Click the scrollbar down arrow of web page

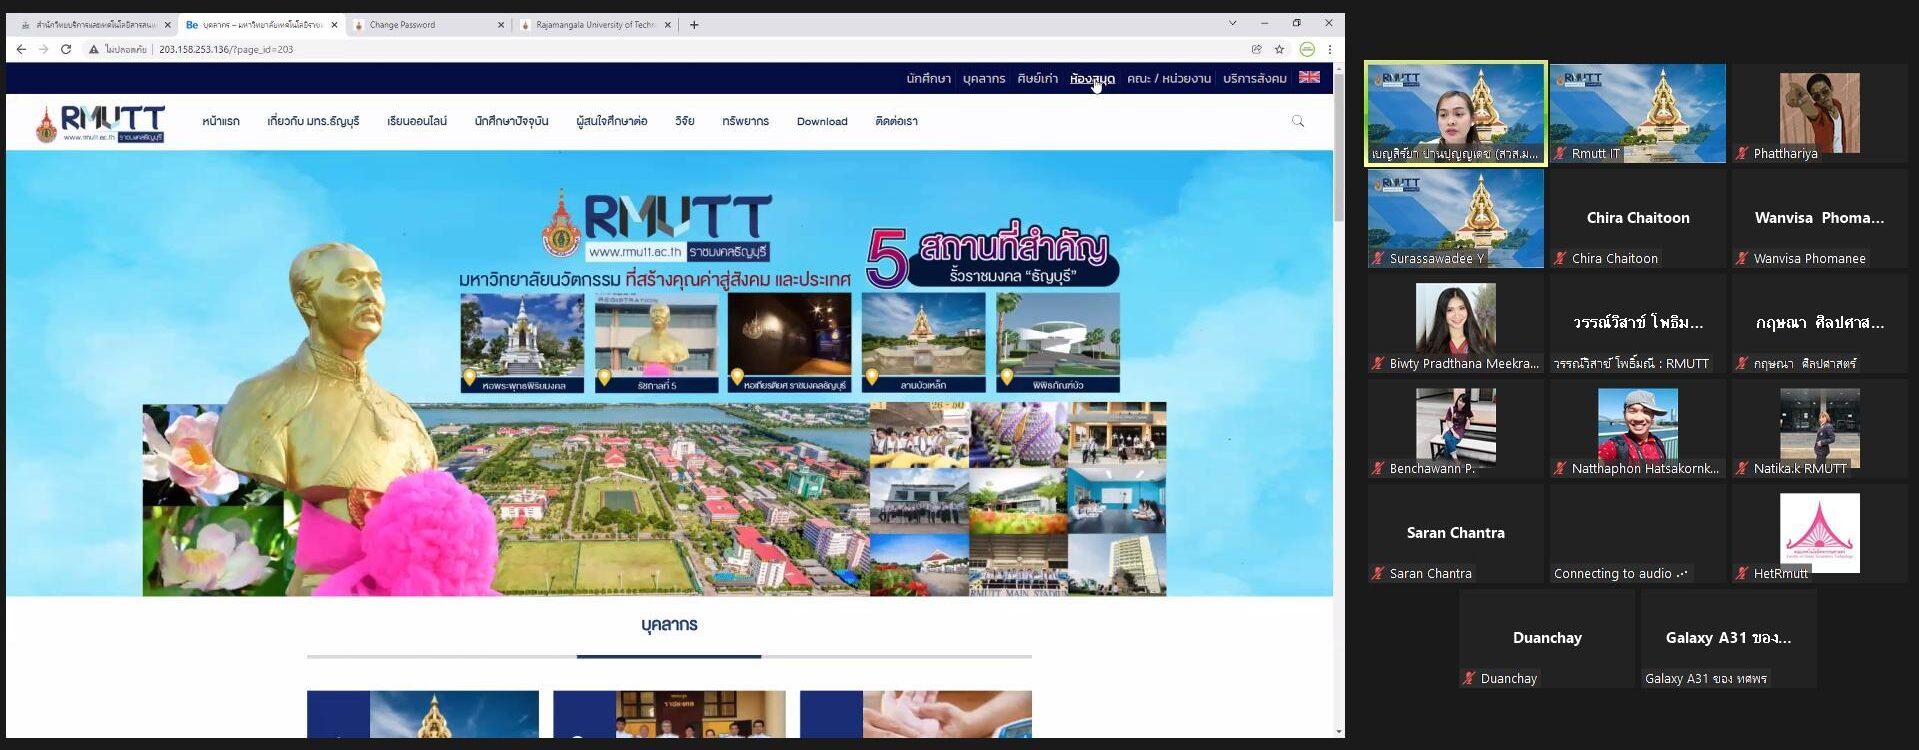click(x=1339, y=732)
